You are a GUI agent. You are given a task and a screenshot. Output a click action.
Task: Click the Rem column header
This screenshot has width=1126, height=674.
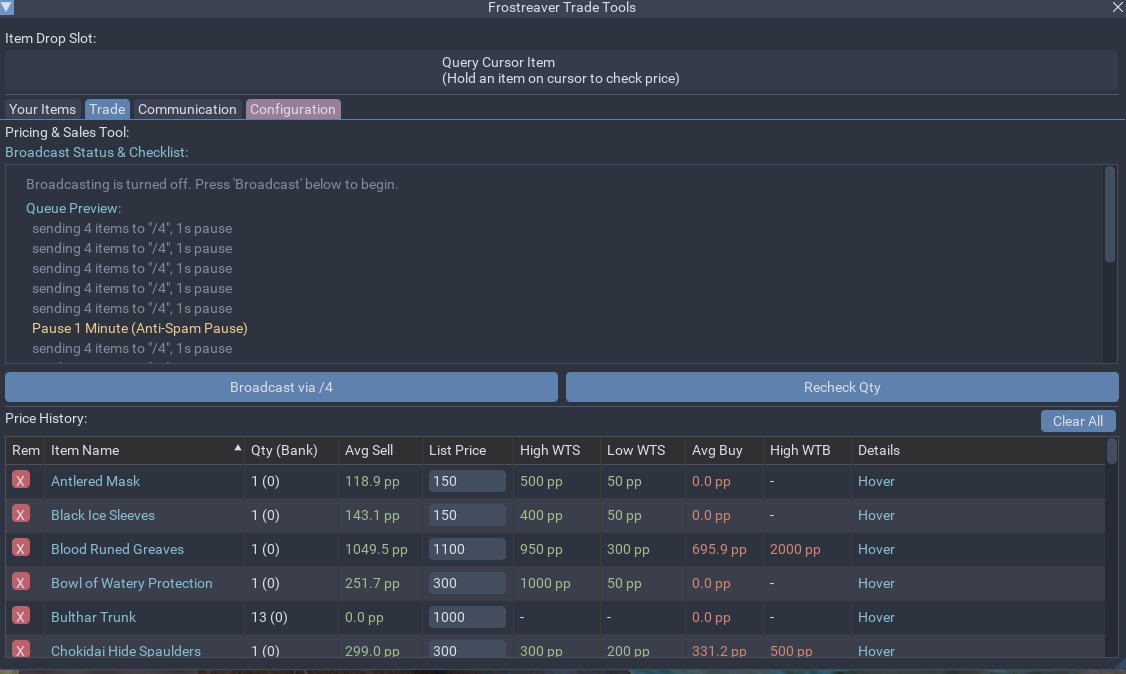point(26,450)
